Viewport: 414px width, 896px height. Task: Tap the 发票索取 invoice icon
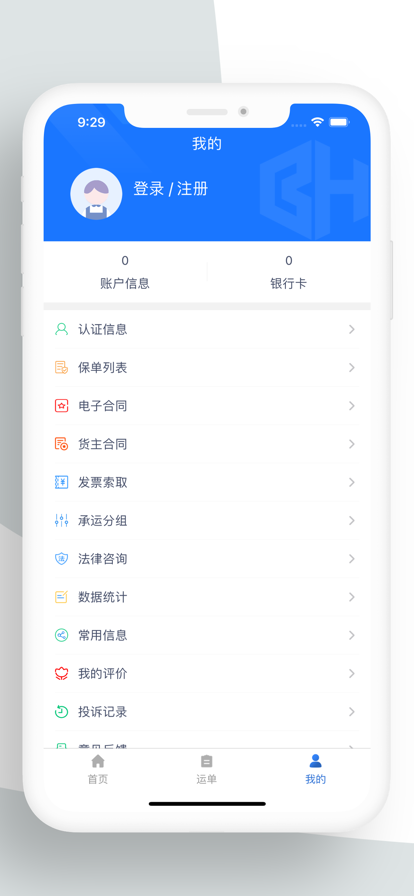[x=61, y=482]
